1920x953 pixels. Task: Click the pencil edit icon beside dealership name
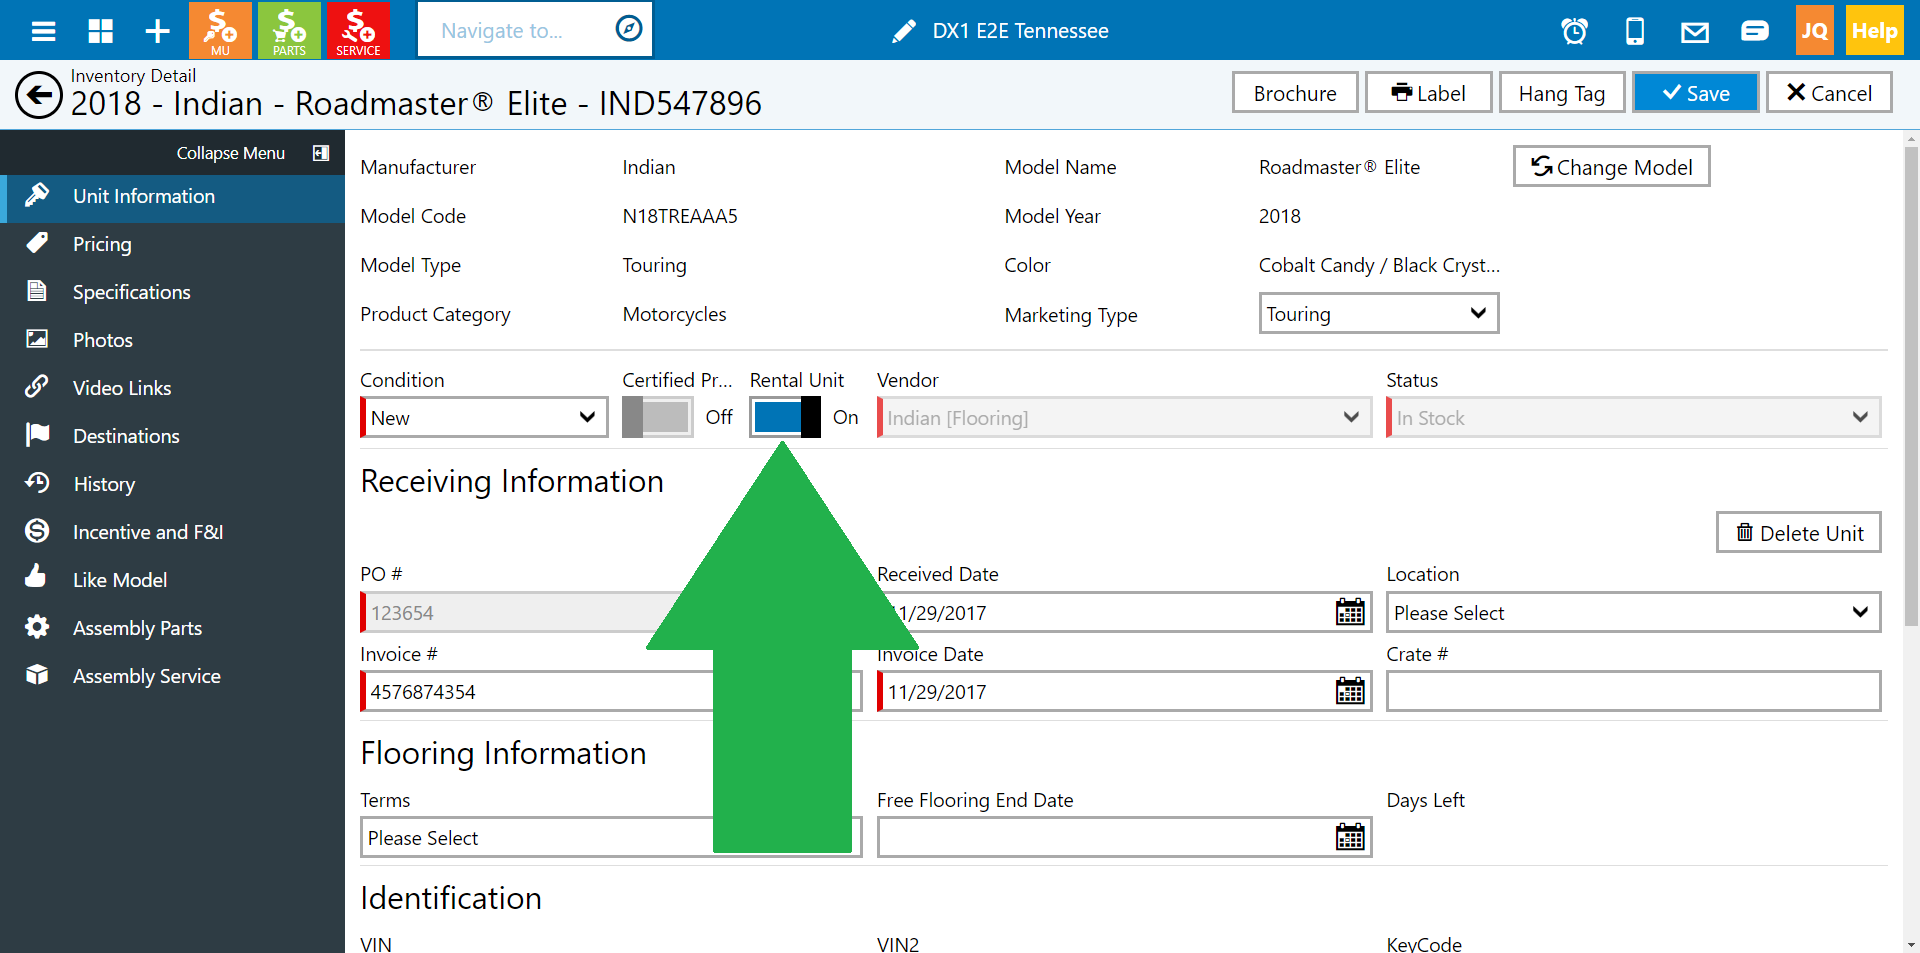[x=903, y=31]
